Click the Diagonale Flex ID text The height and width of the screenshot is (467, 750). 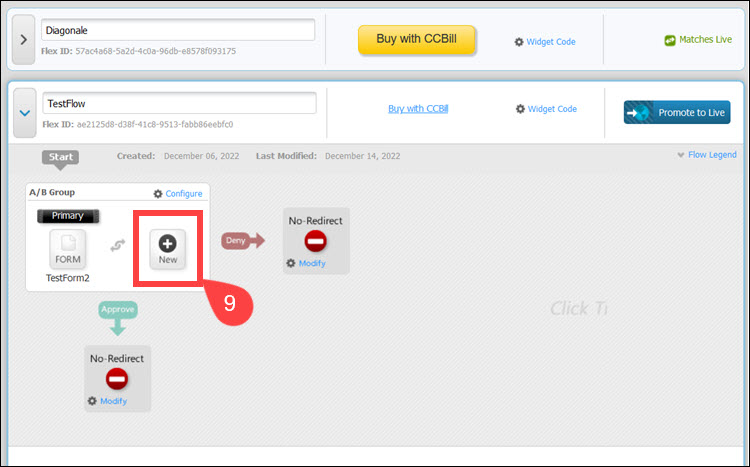(139, 51)
